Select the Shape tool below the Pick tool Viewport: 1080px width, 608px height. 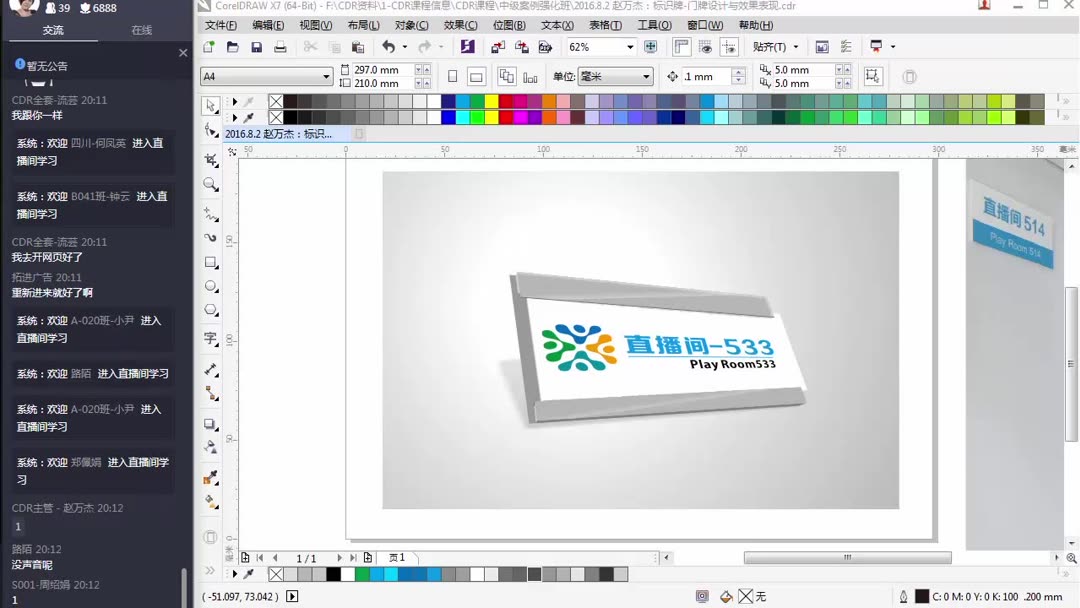(211, 132)
